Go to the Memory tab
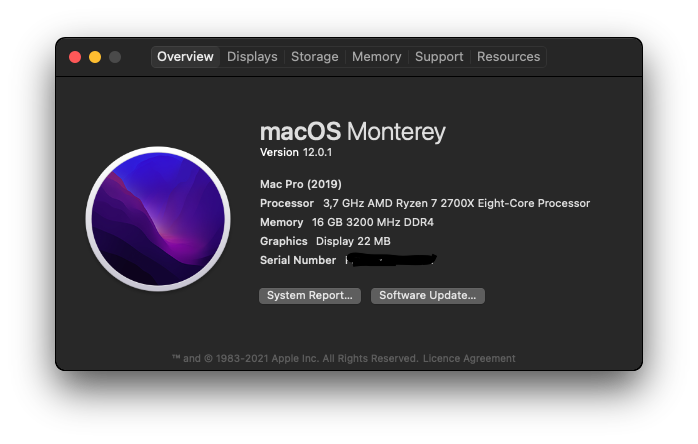This screenshot has width=698, height=444. click(376, 57)
